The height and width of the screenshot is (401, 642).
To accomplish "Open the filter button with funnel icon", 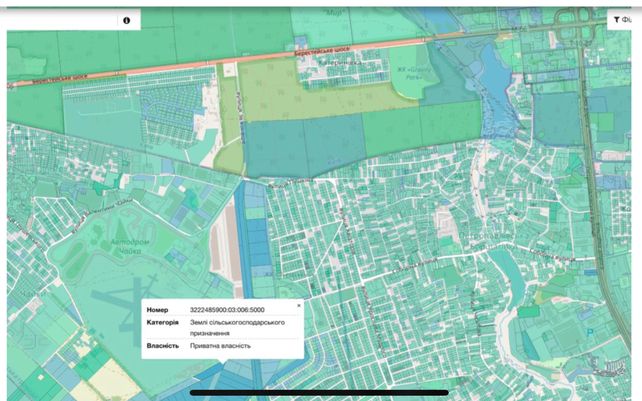I will (x=622, y=19).
